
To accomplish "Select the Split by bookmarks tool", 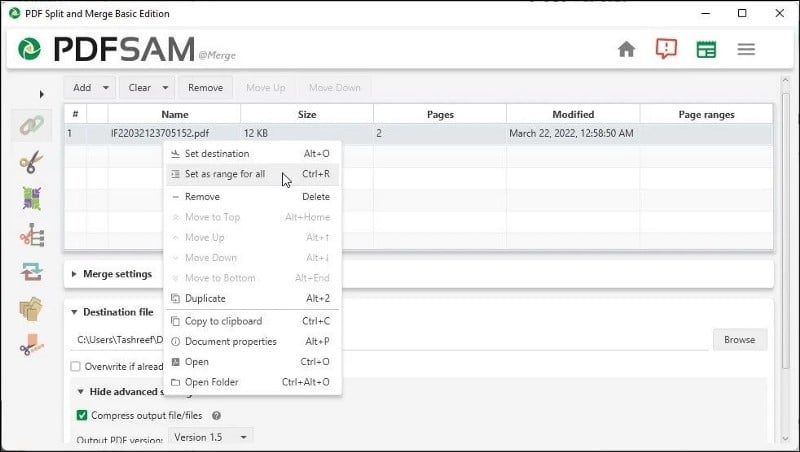I will pos(32,235).
